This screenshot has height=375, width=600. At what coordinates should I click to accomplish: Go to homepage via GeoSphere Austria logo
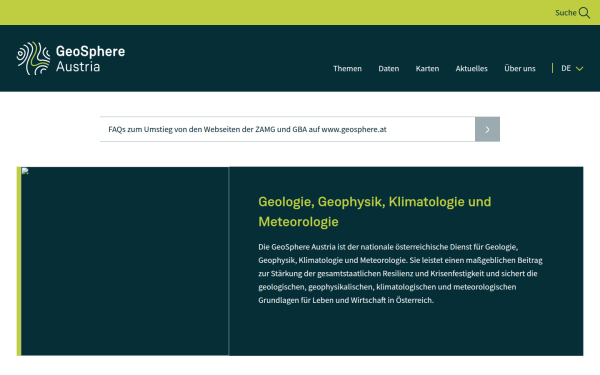pos(71,58)
